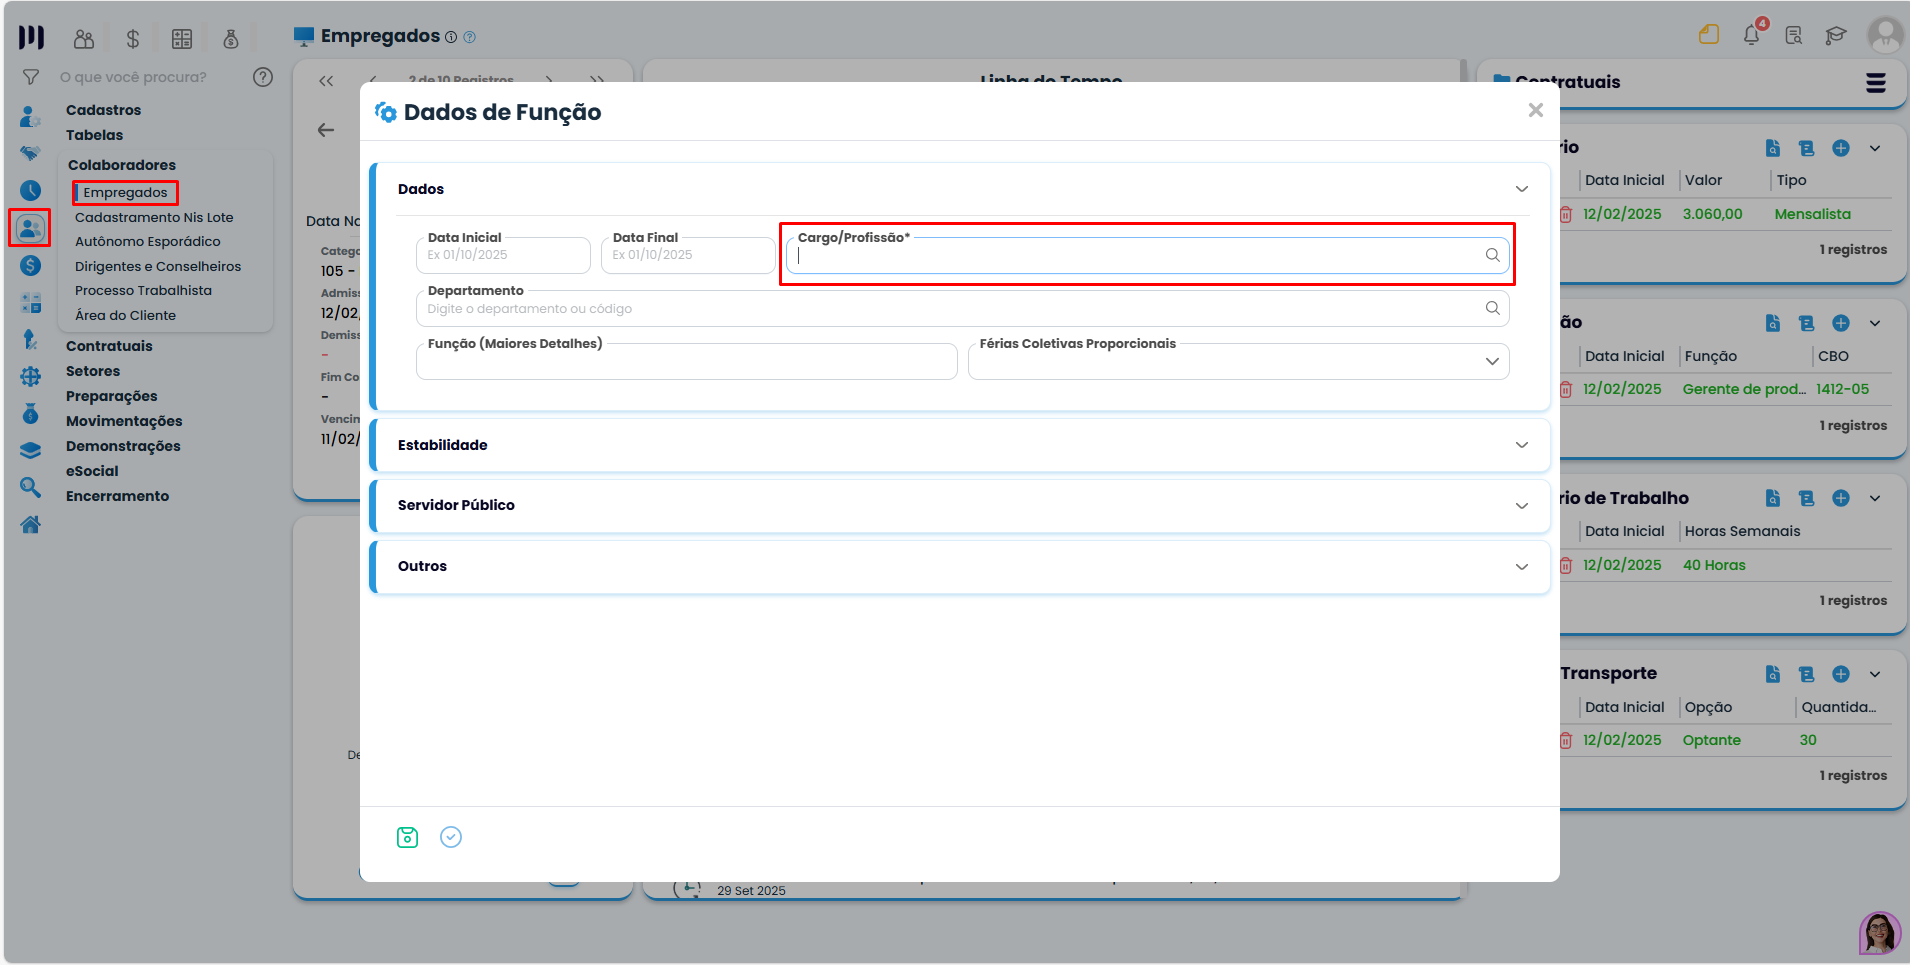Screen dimensions: 1910x965
Task: Click the dollar sign icon in top toolbar
Action: (133, 39)
